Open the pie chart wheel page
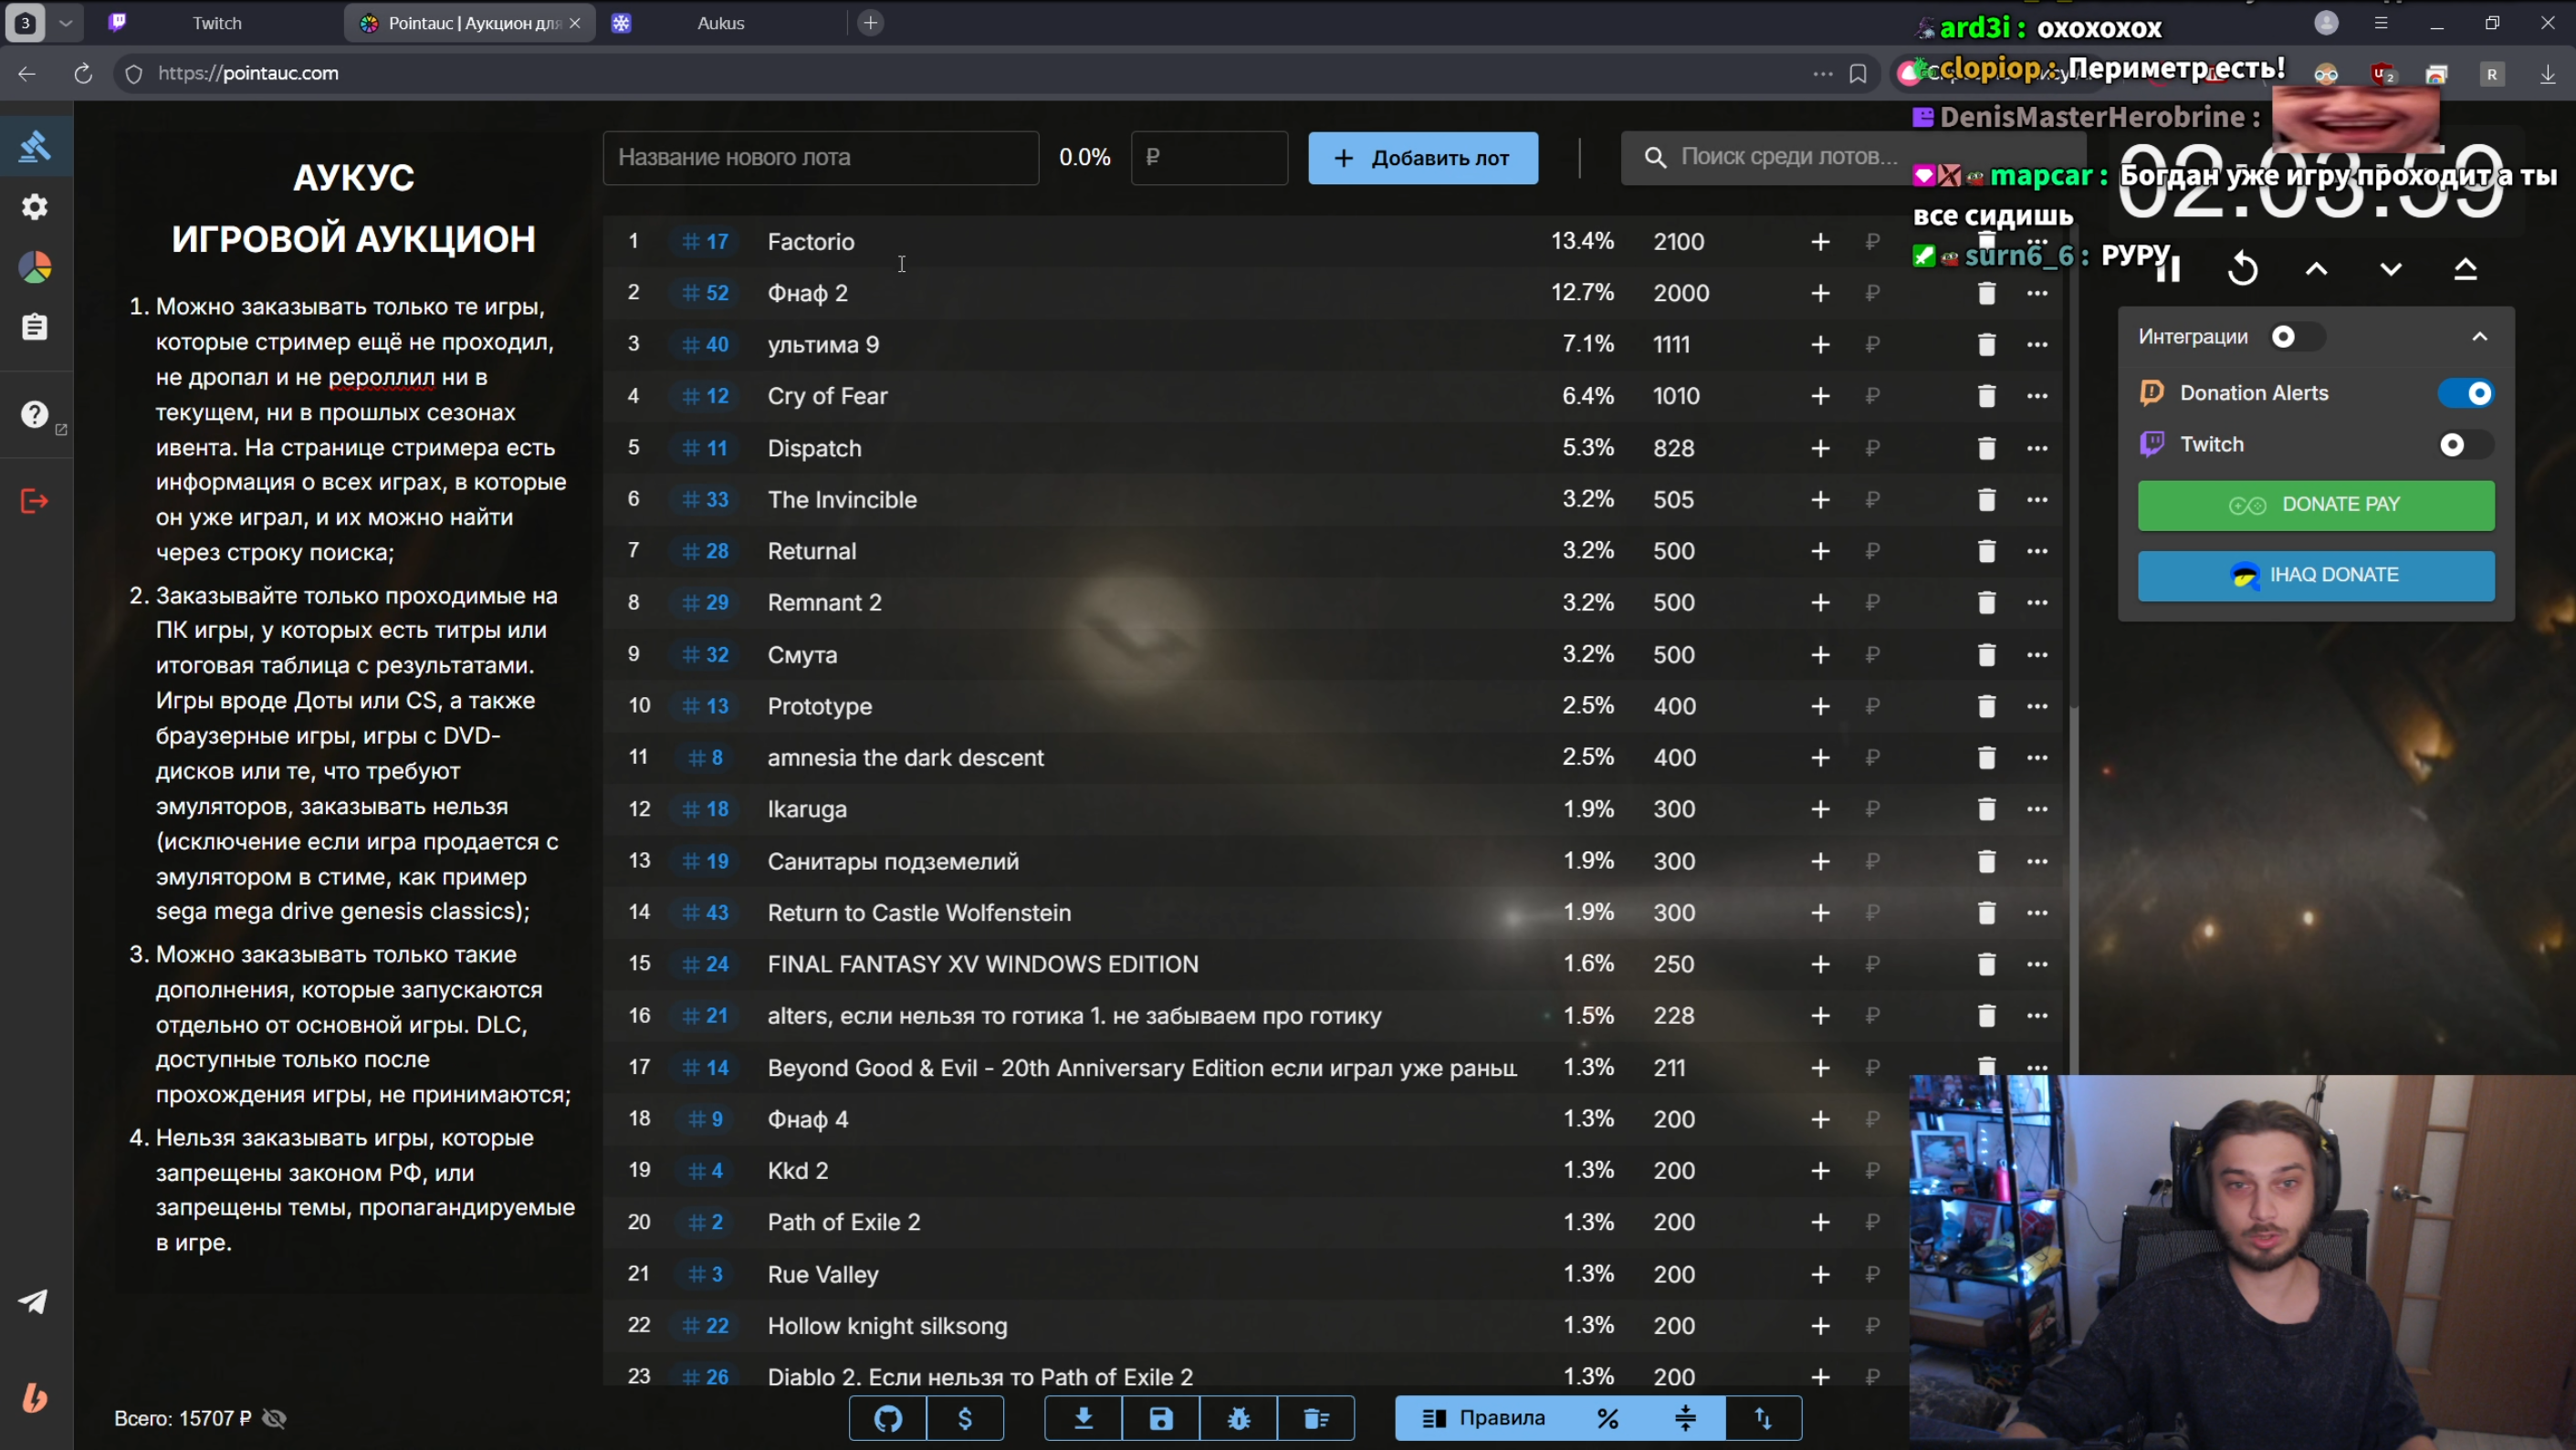The height and width of the screenshot is (1450, 2576). (35, 267)
